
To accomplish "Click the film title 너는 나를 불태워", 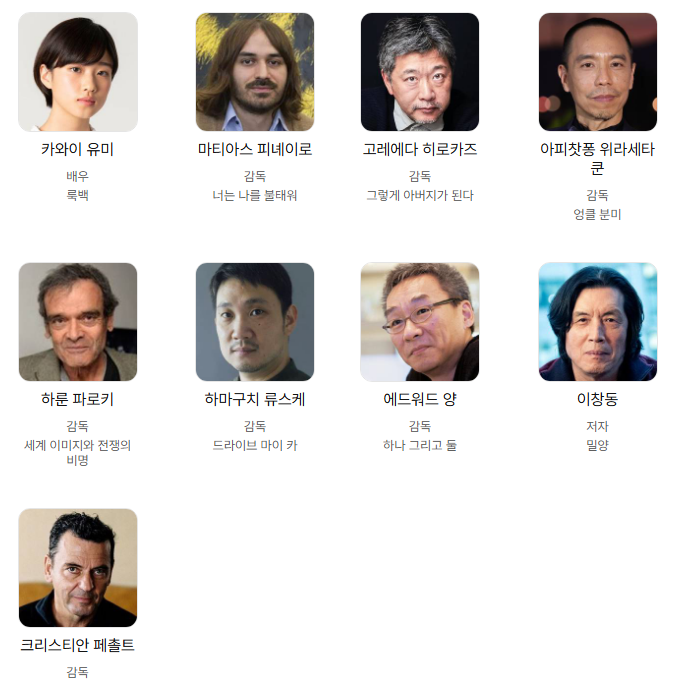I will (x=255, y=195).
